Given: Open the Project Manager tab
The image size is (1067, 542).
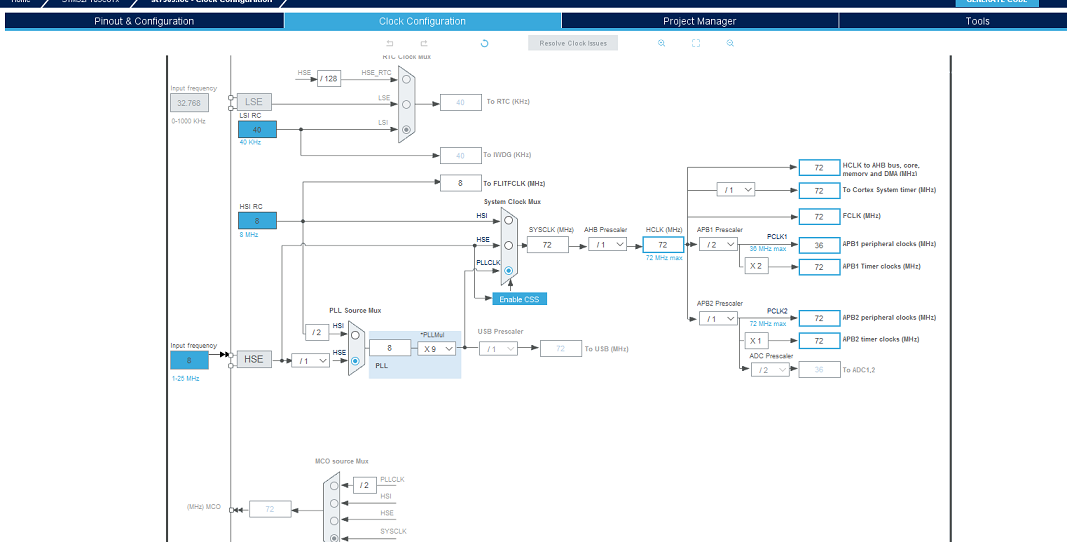Looking at the screenshot, I should (700, 21).
